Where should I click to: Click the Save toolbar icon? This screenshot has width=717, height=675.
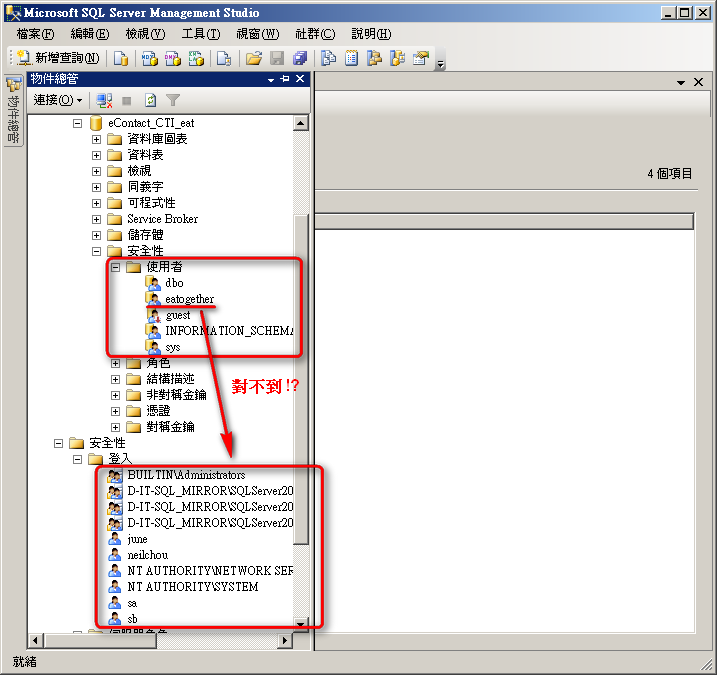coord(277,58)
